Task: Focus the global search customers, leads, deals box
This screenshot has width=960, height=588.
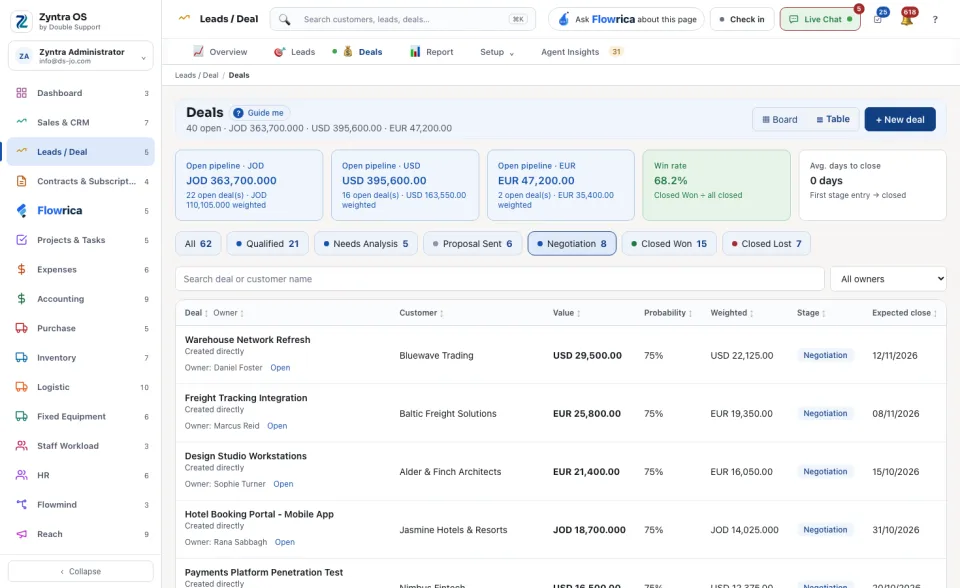Action: pos(403,20)
